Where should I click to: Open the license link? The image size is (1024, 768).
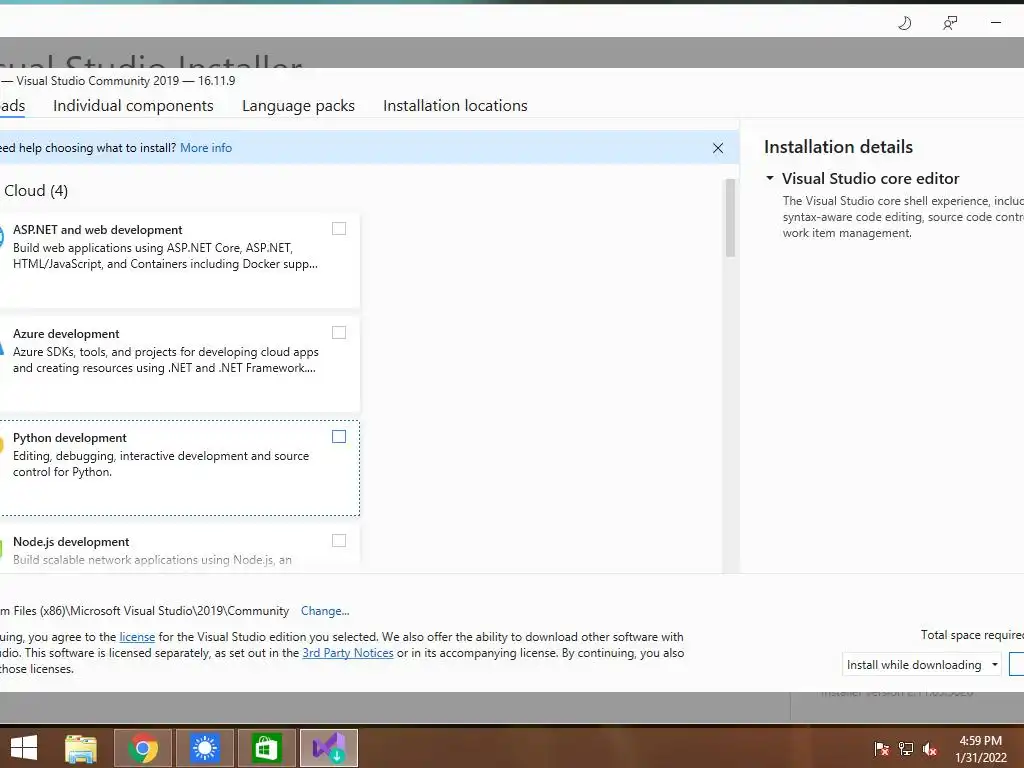tap(137, 637)
